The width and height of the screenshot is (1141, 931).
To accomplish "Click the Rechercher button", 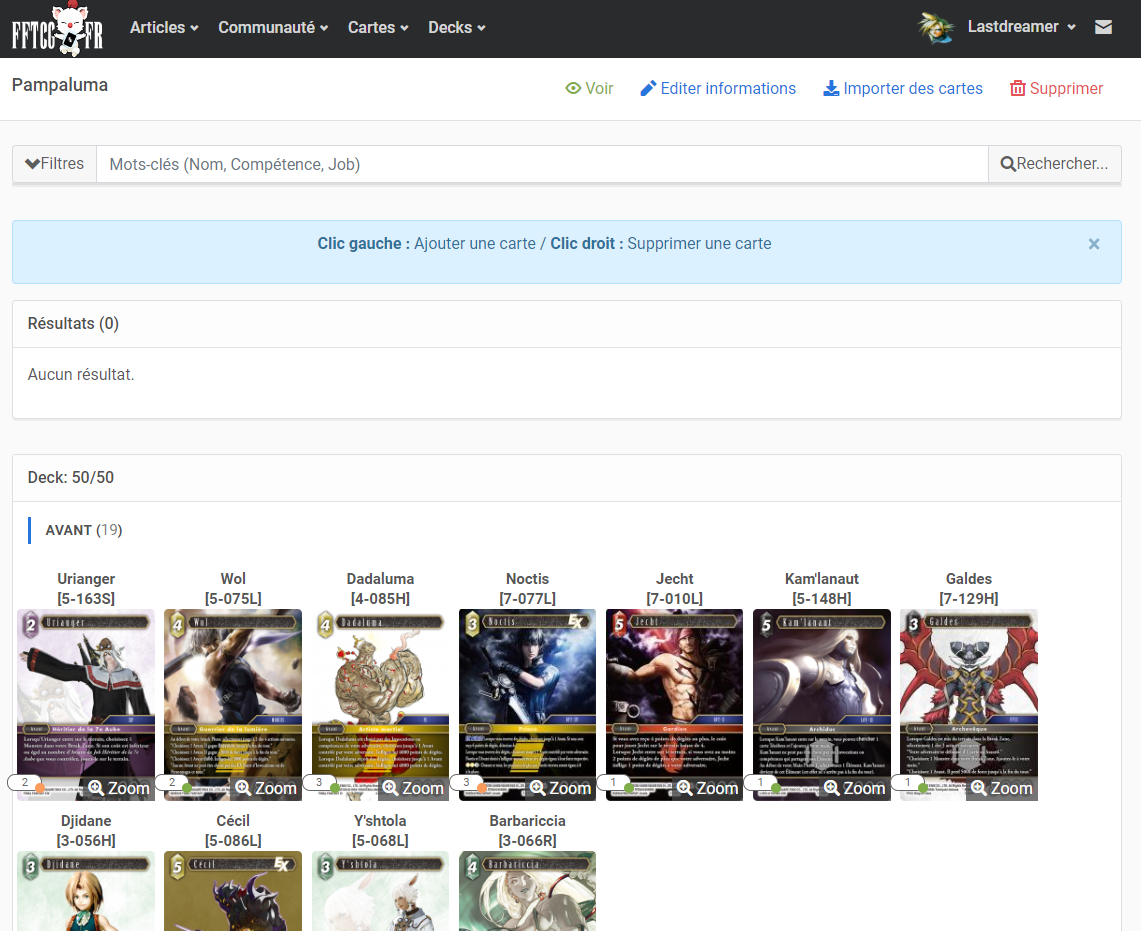I will [x=1054, y=164].
